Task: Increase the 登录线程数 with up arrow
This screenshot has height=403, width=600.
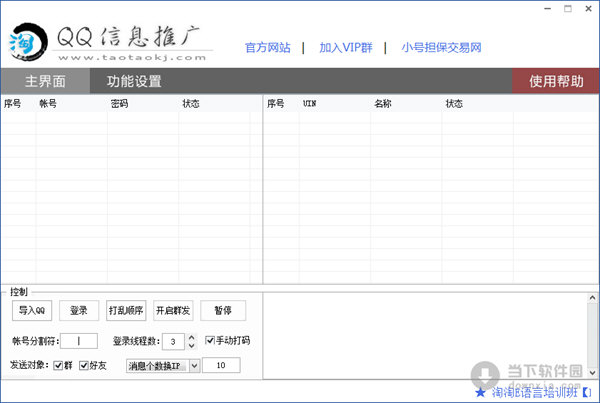Action: click(192, 338)
